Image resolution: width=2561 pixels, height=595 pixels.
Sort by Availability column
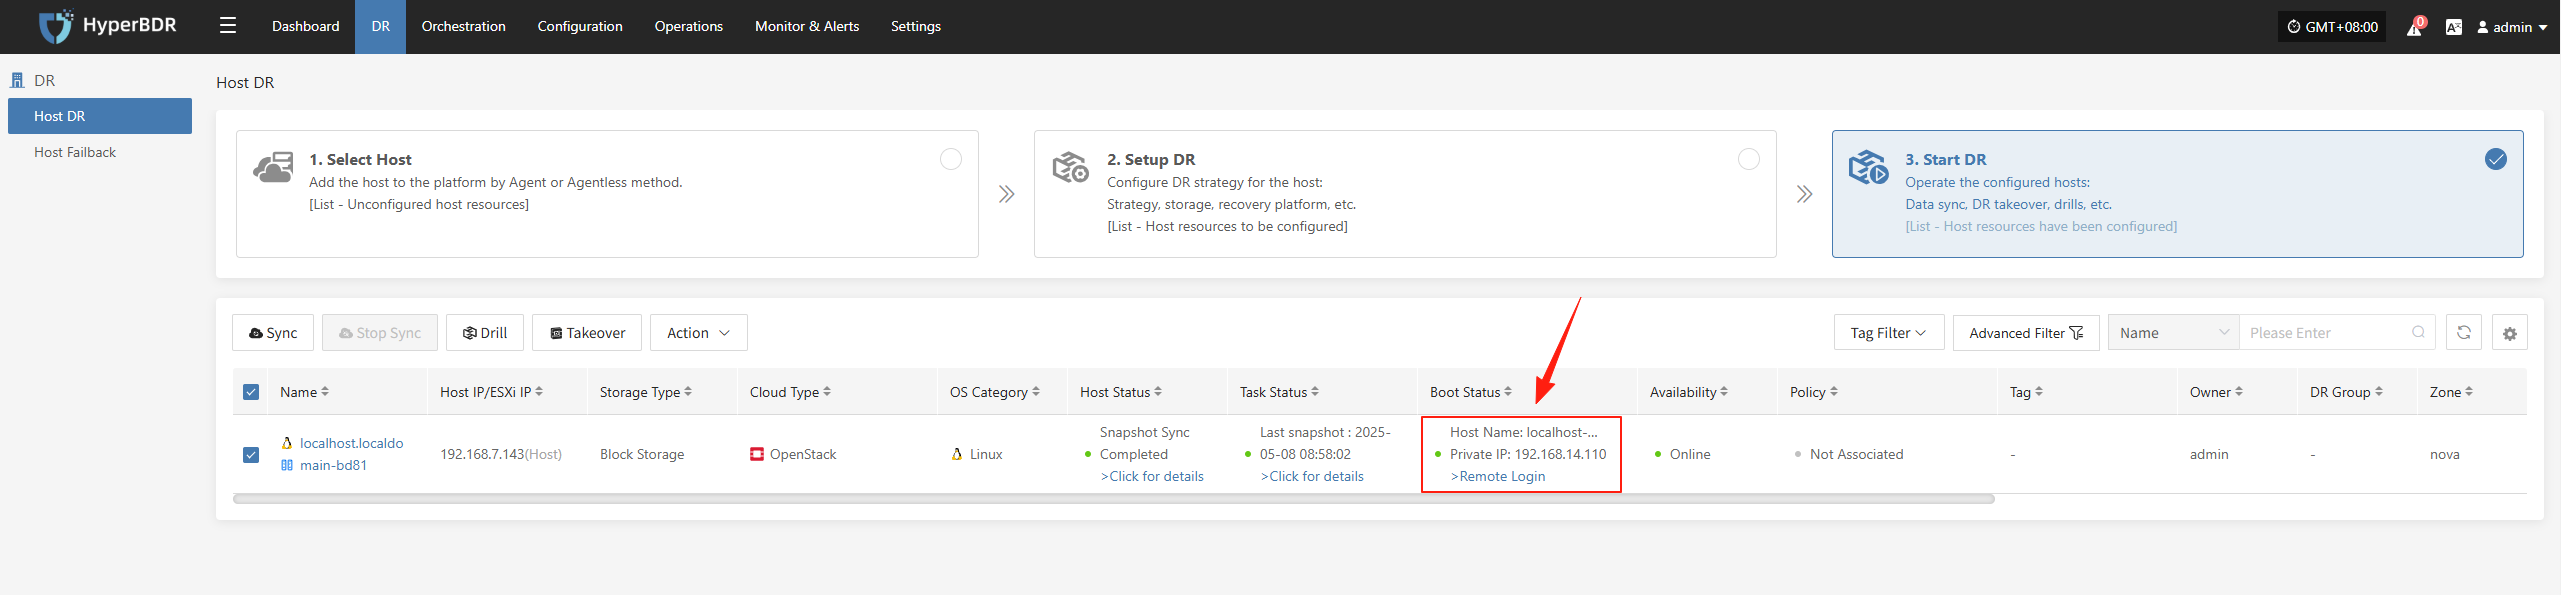[x=1724, y=392]
